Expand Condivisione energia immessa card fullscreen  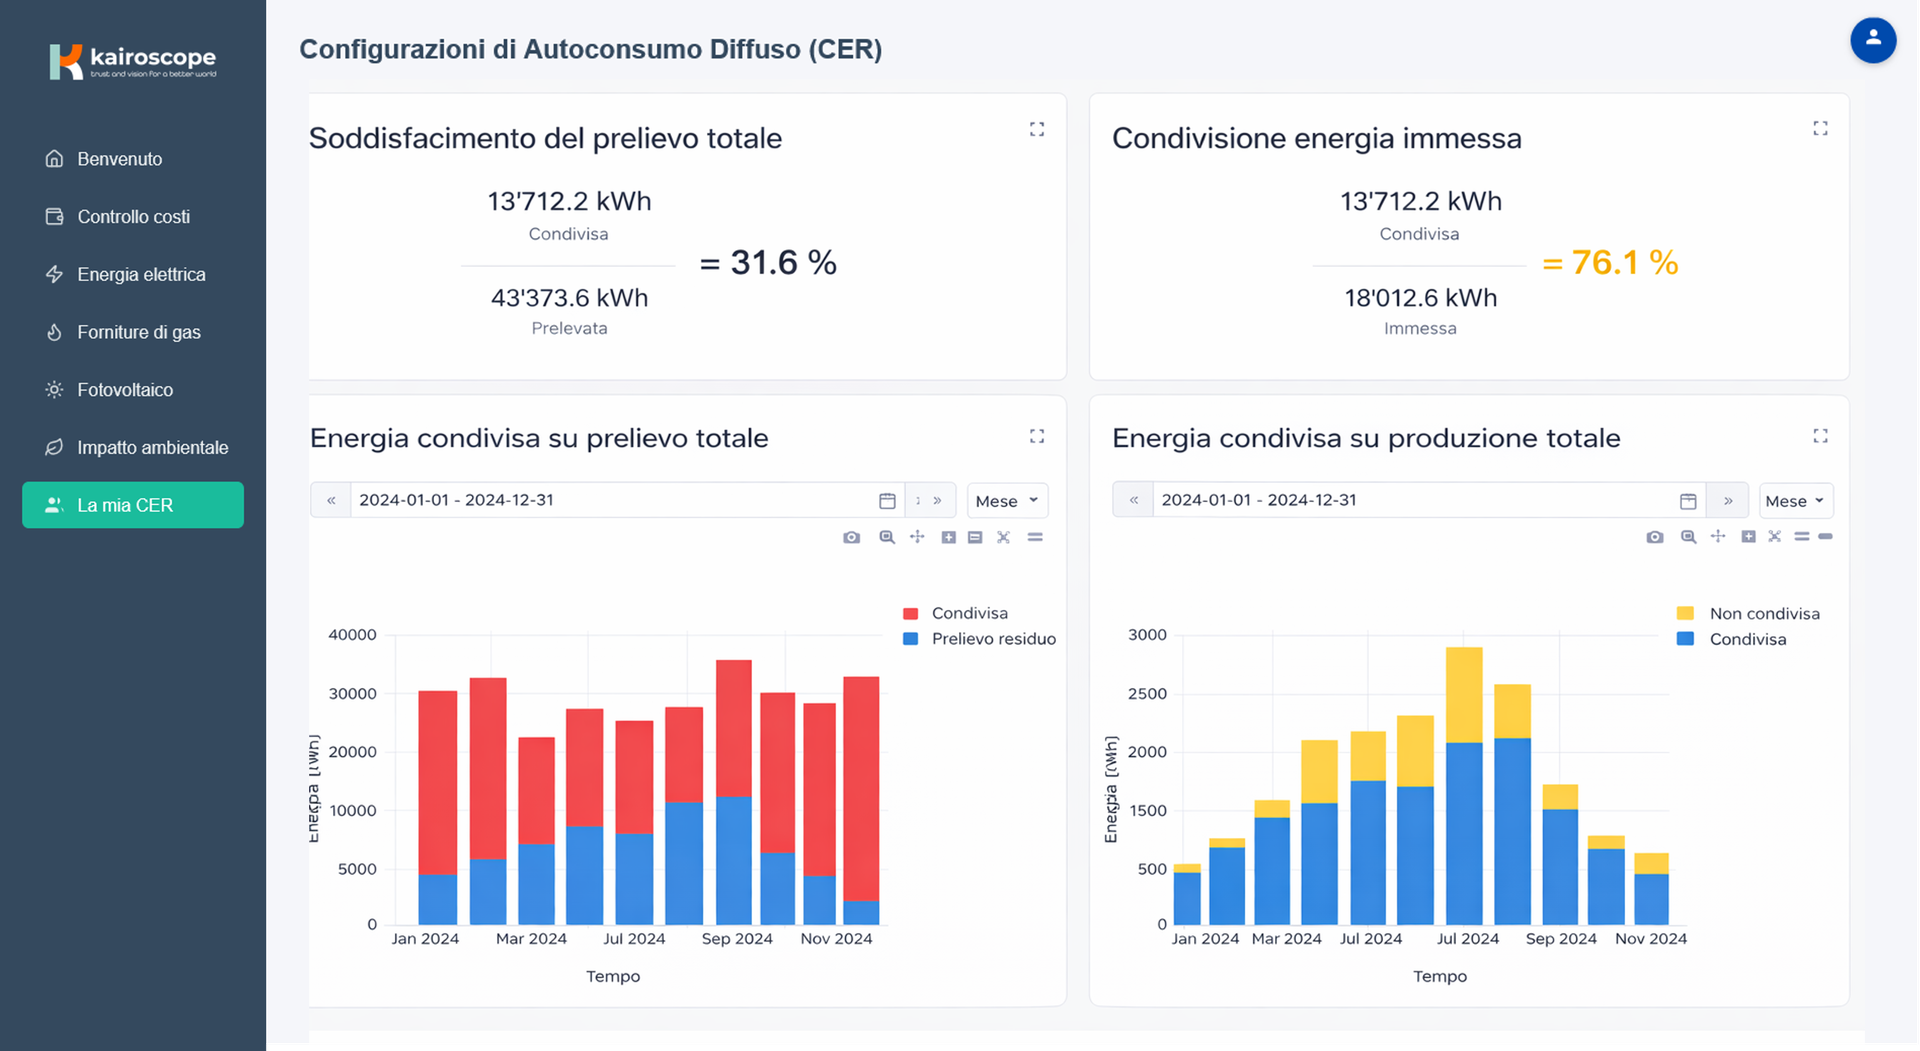click(1820, 129)
